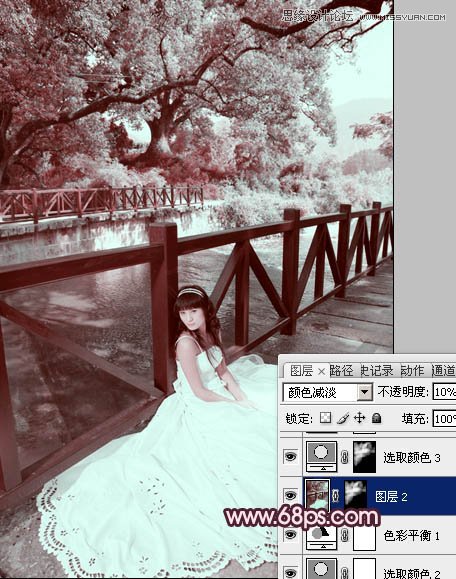Hide the 色彩平衡 1 layer
Screen dimensions: 456x579
click(291, 535)
